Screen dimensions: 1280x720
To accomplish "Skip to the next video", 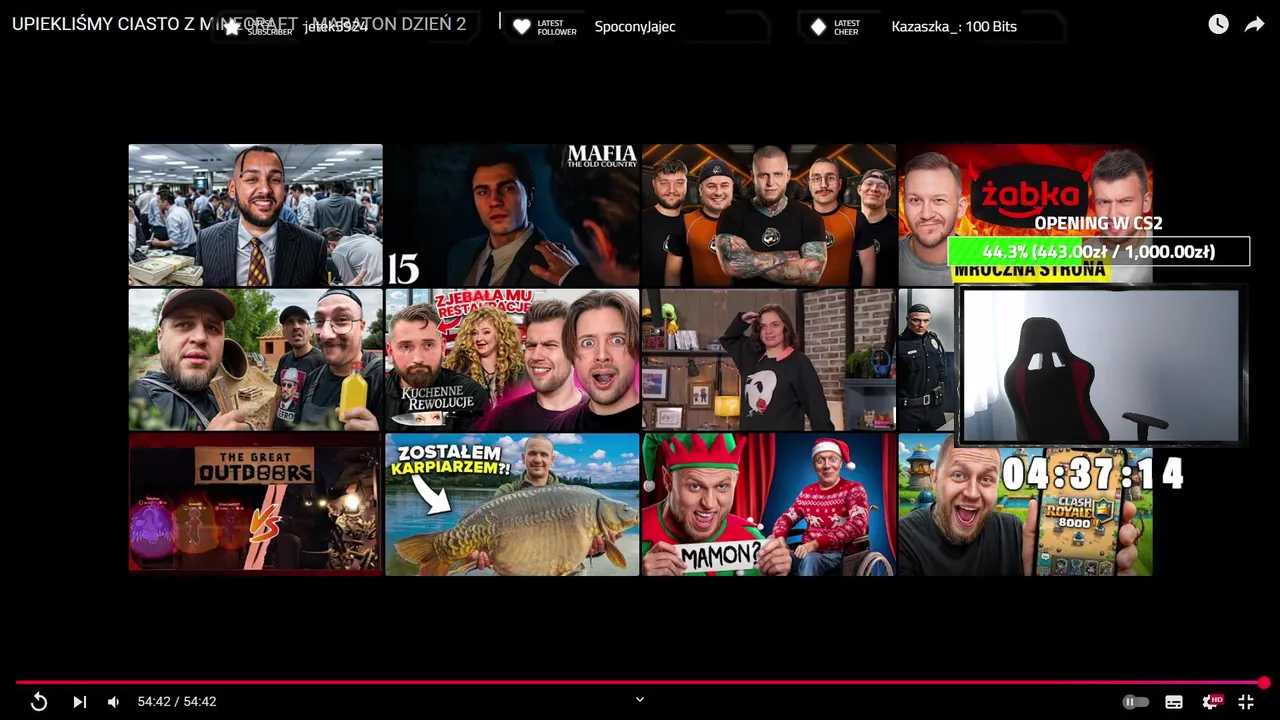I will [80, 702].
